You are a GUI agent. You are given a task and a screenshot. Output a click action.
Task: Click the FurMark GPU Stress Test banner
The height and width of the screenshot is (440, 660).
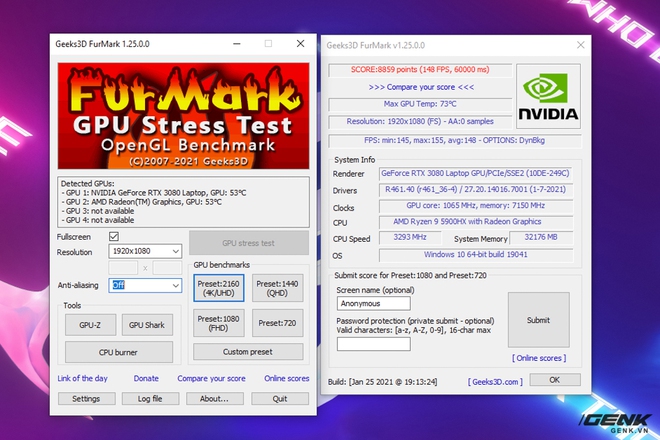point(184,116)
